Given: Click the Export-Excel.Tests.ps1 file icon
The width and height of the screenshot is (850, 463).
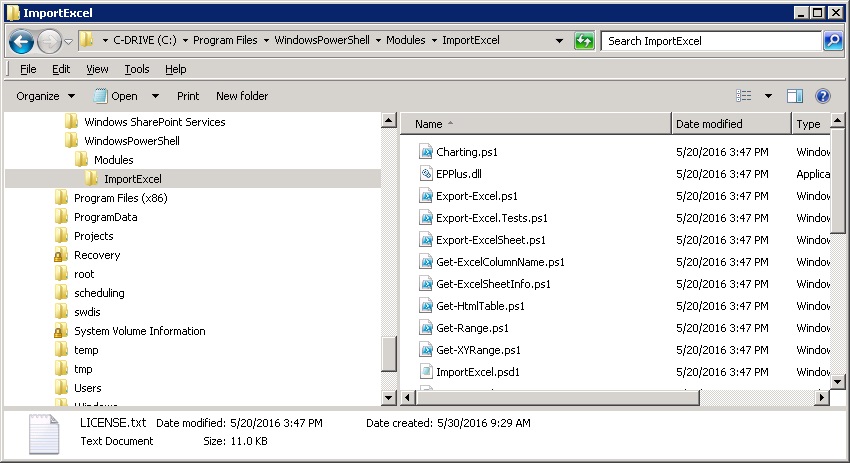Looking at the screenshot, I should coord(426,218).
